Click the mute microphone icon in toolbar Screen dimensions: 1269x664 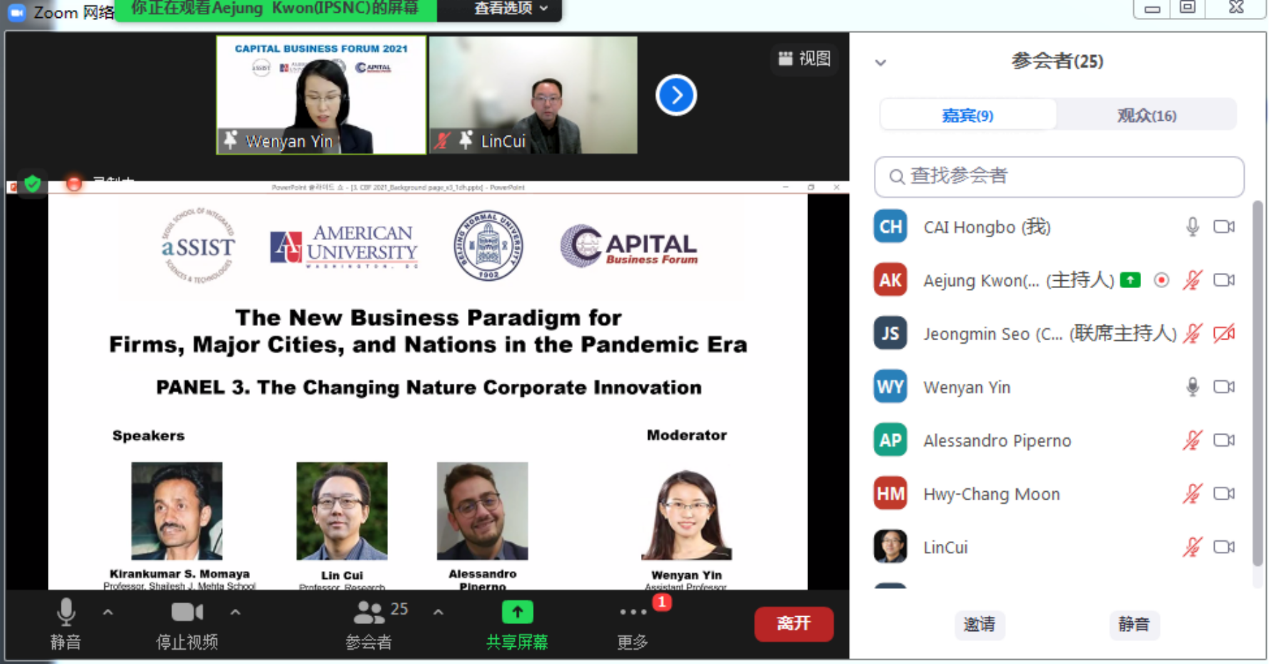point(66,612)
